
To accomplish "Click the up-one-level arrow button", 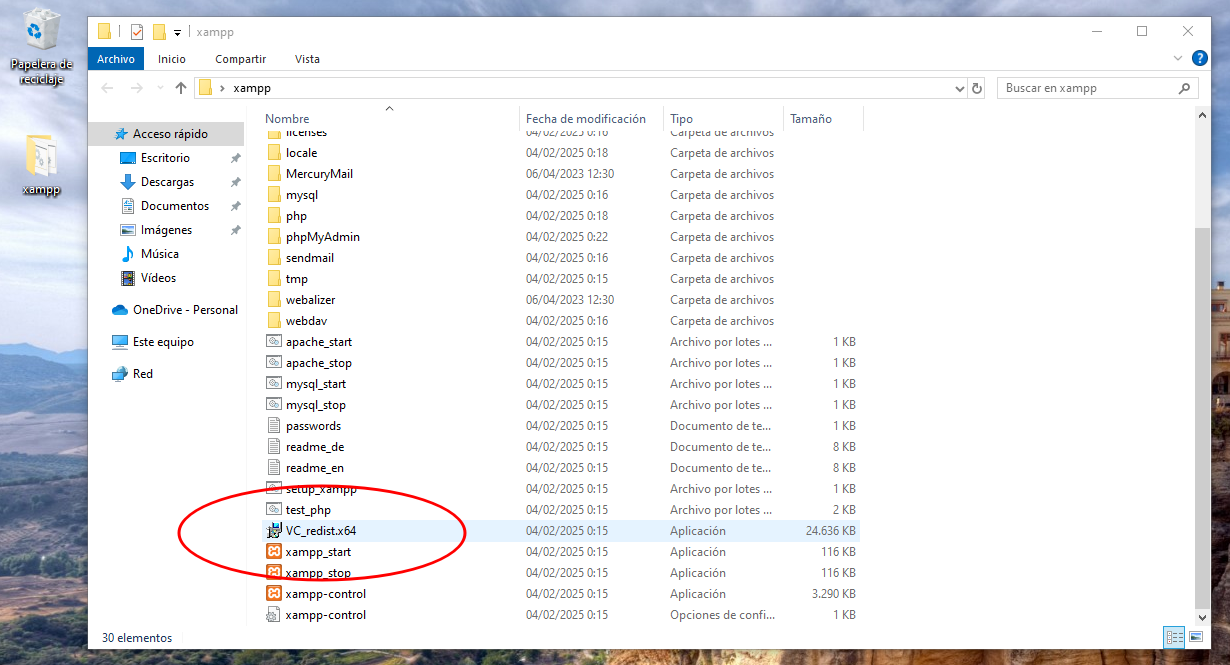I will (x=181, y=88).
